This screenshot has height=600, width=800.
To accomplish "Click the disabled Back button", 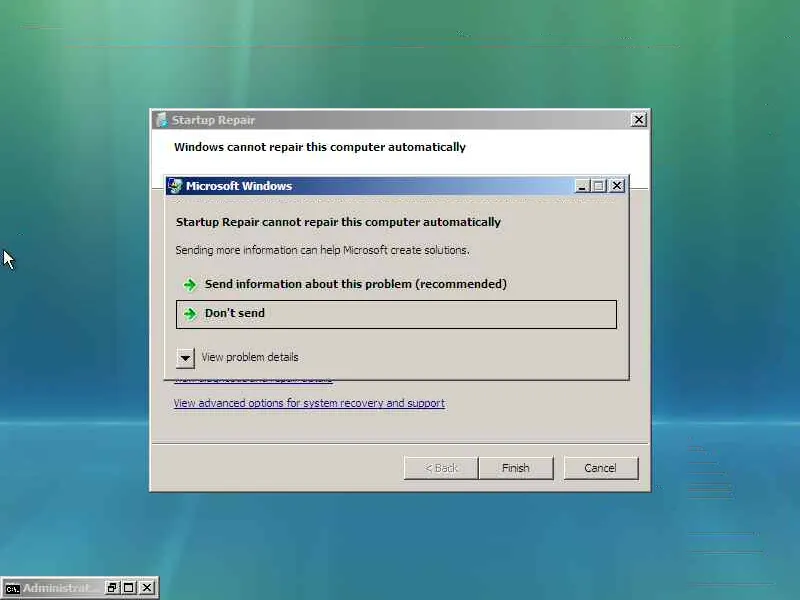I will 441,468.
